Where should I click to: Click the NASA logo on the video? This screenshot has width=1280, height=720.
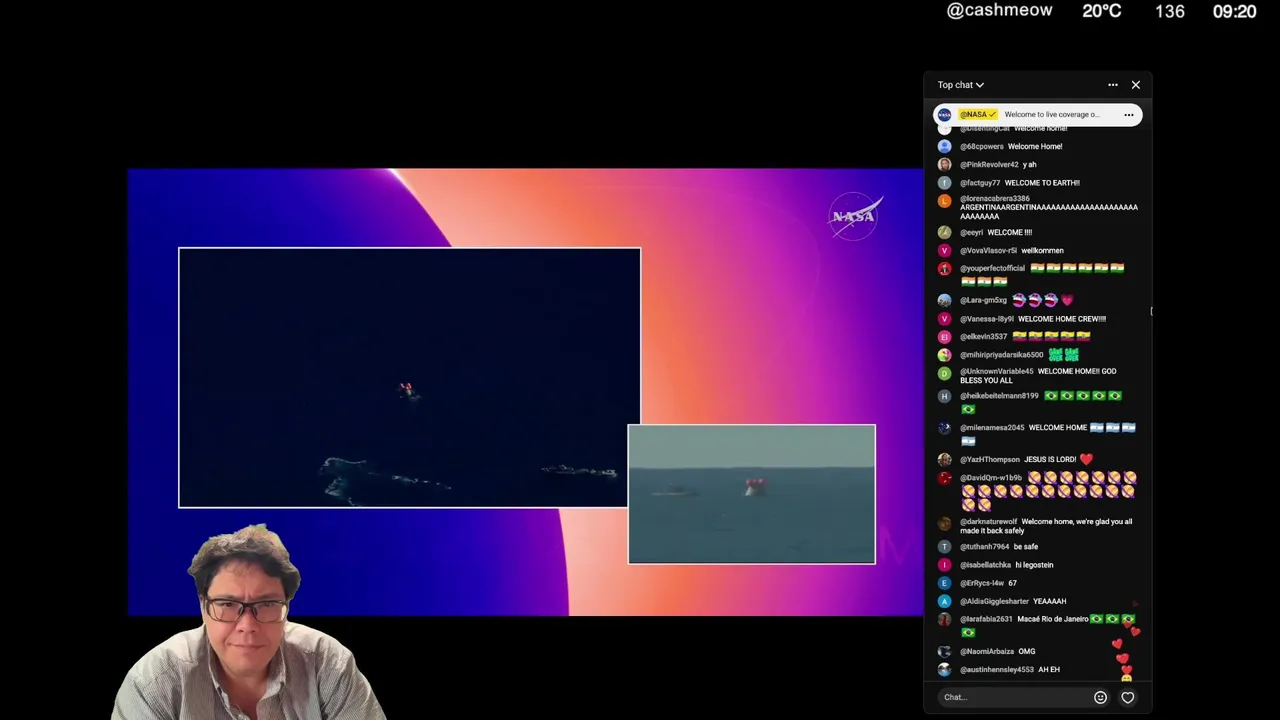coord(853,216)
